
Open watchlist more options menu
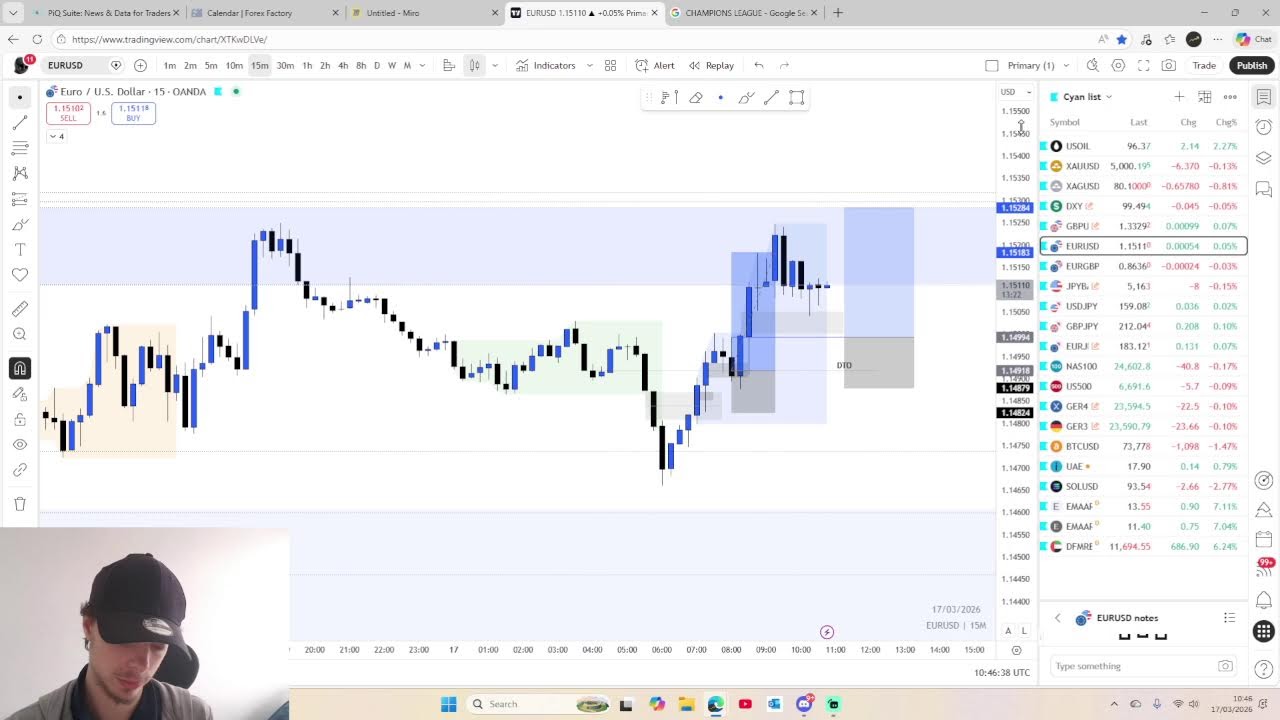(1230, 97)
